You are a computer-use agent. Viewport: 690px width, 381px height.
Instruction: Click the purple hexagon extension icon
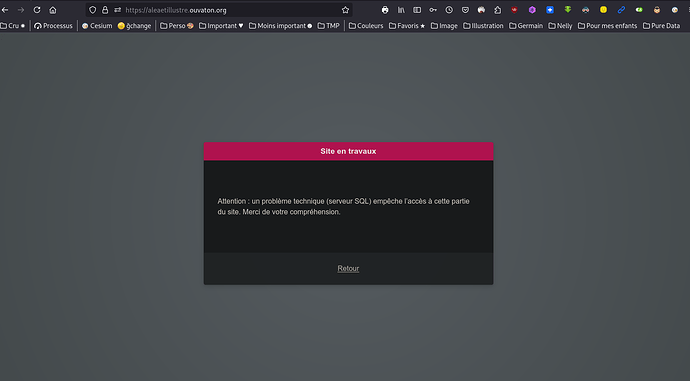[x=532, y=10]
